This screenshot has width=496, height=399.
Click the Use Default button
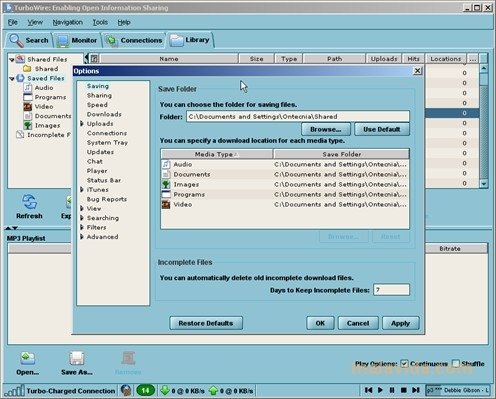(382, 129)
